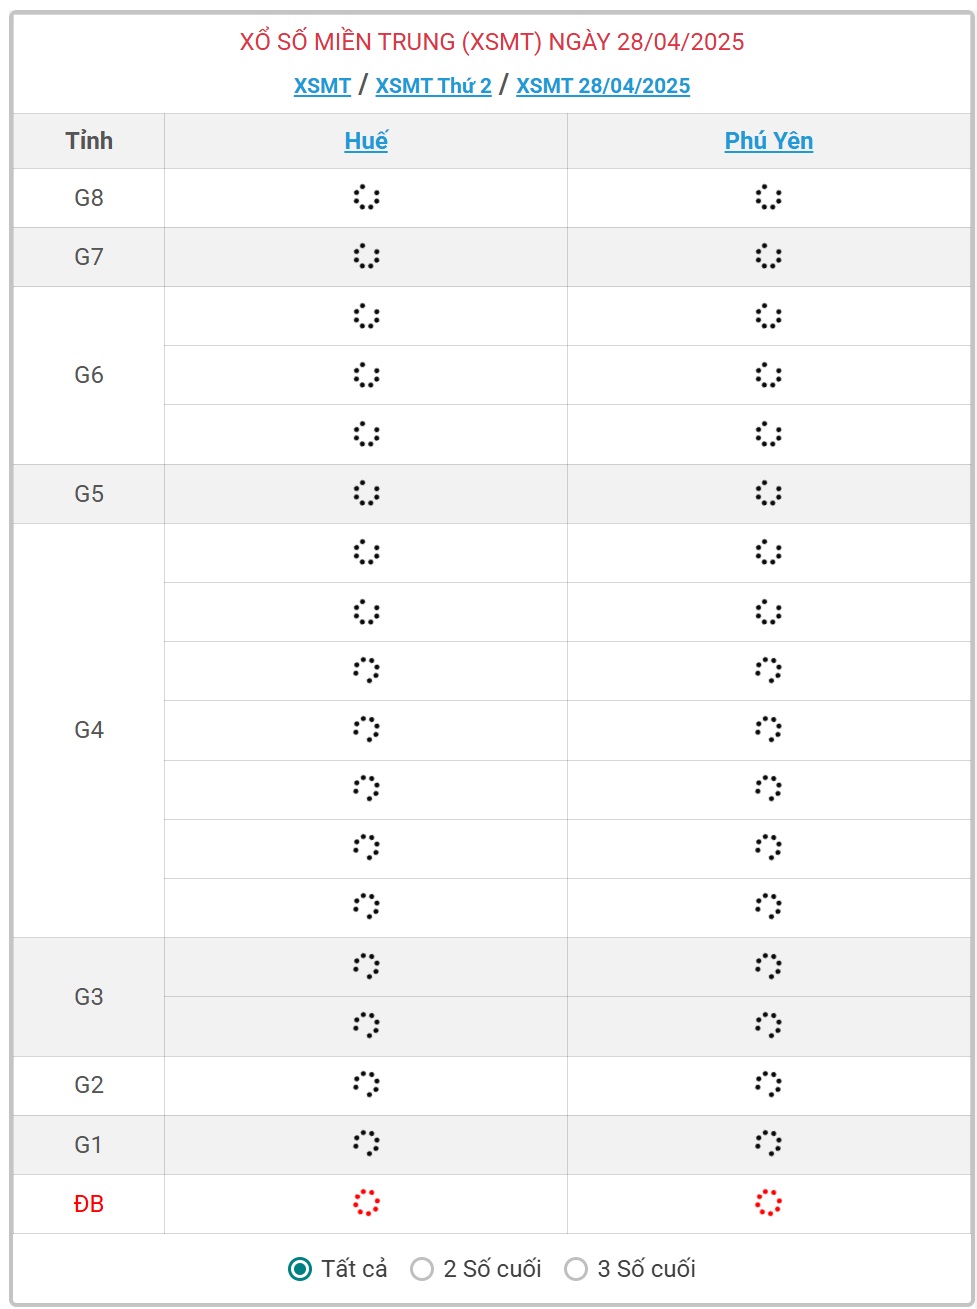This screenshot has height=1309, width=977.
Task: Select the Tất cả radio option
Action: pyautogui.click(x=300, y=1269)
